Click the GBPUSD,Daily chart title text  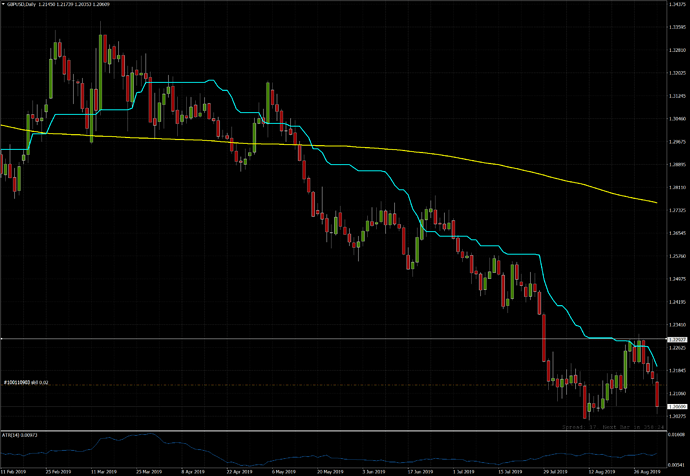pyautogui.click(x=28, y=6)
